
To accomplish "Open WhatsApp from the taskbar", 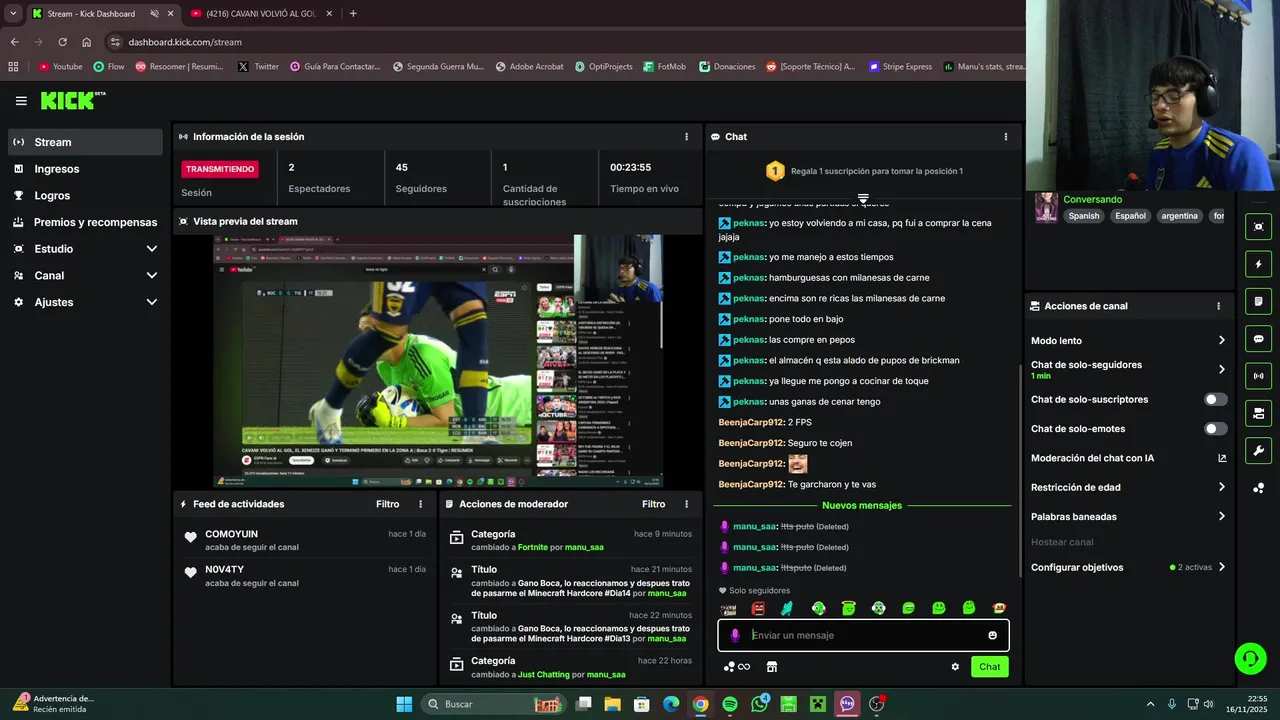I will pyautogui.click(x=759, y=704).
